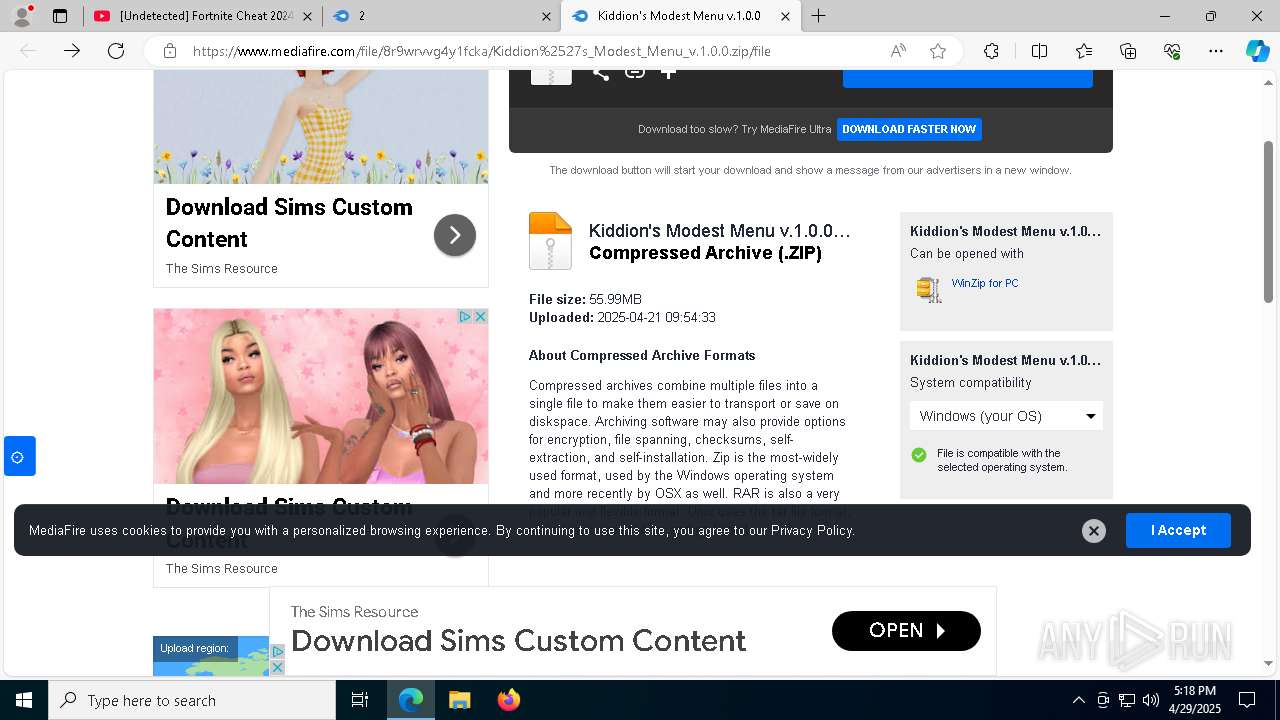Click About Compressed Archive Formats heading
The image size is (1280, 720).
(642, 355)
